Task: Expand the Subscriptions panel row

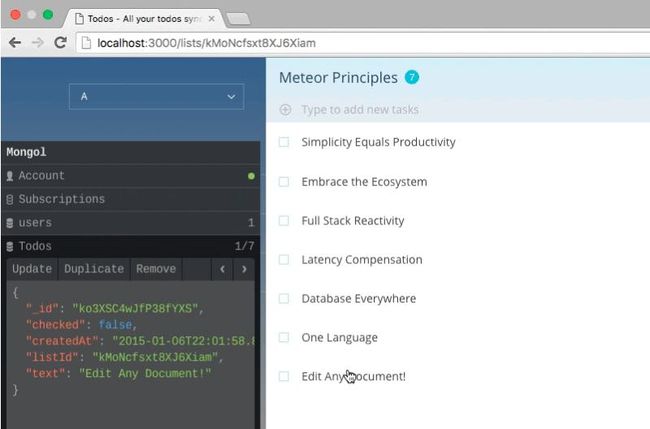Action: click(131, 199)
